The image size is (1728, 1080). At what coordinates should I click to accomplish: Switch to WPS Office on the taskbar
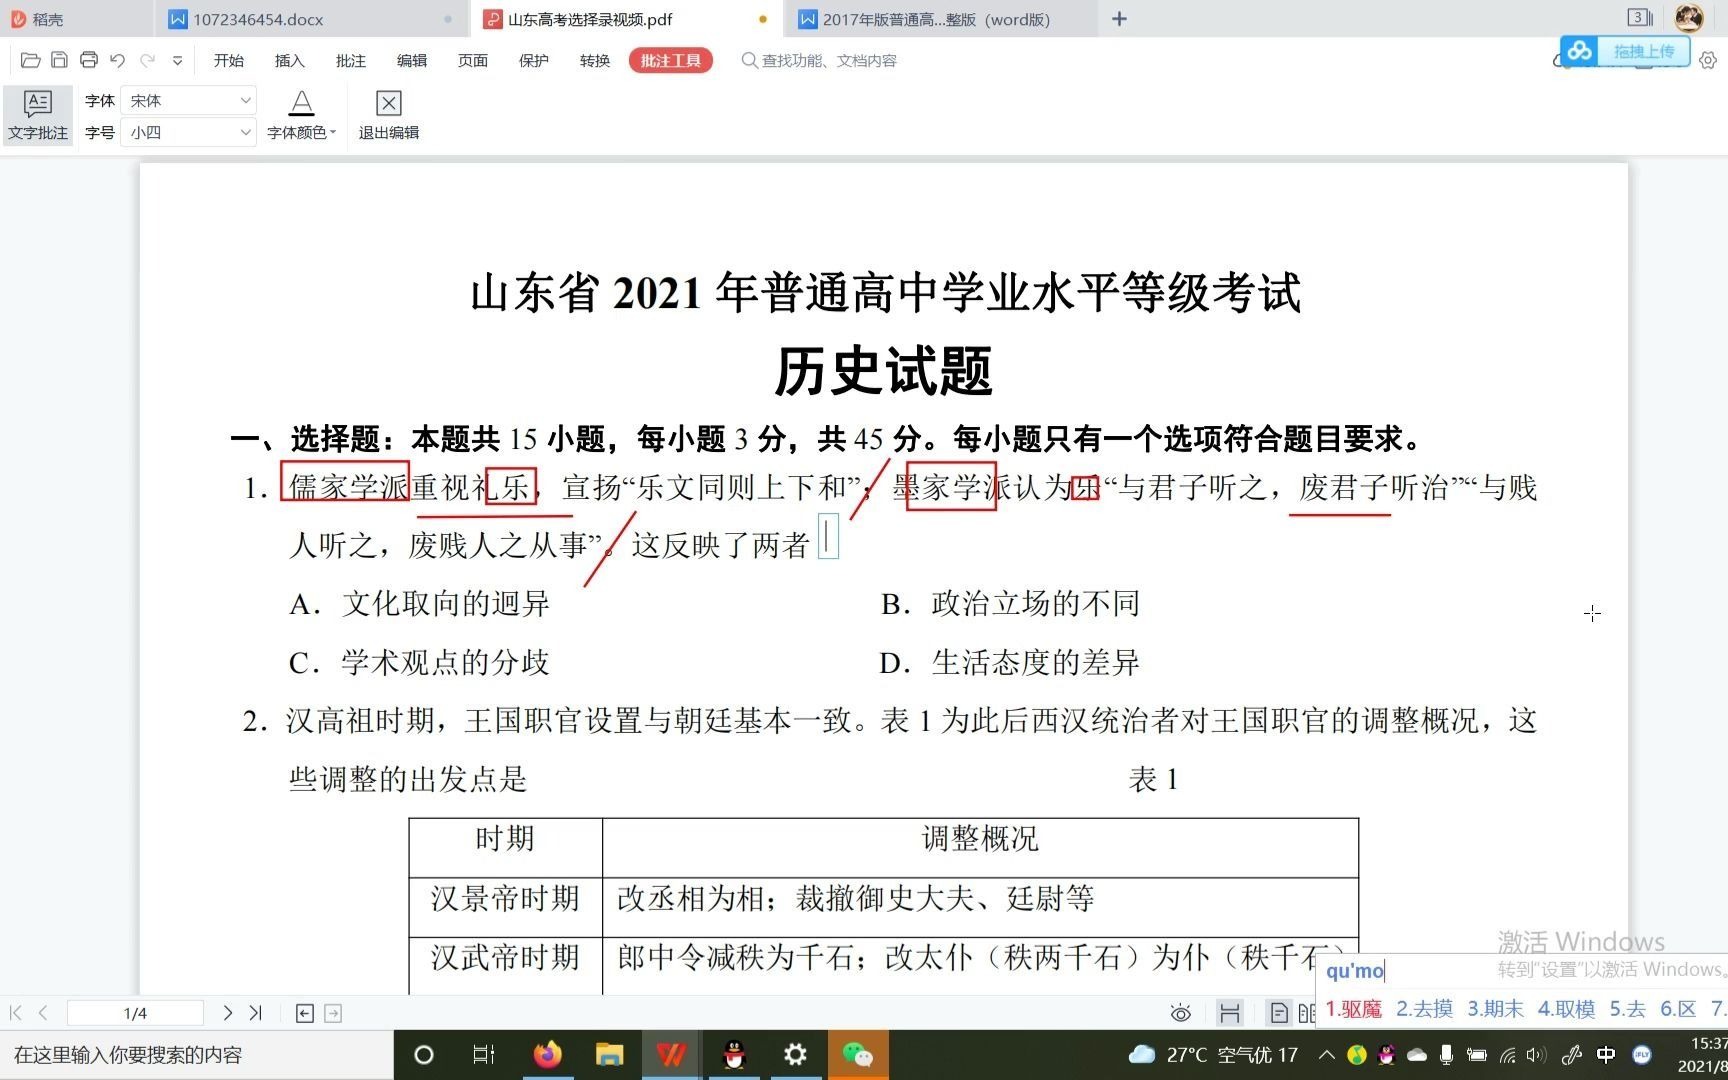coord(671,1055)
